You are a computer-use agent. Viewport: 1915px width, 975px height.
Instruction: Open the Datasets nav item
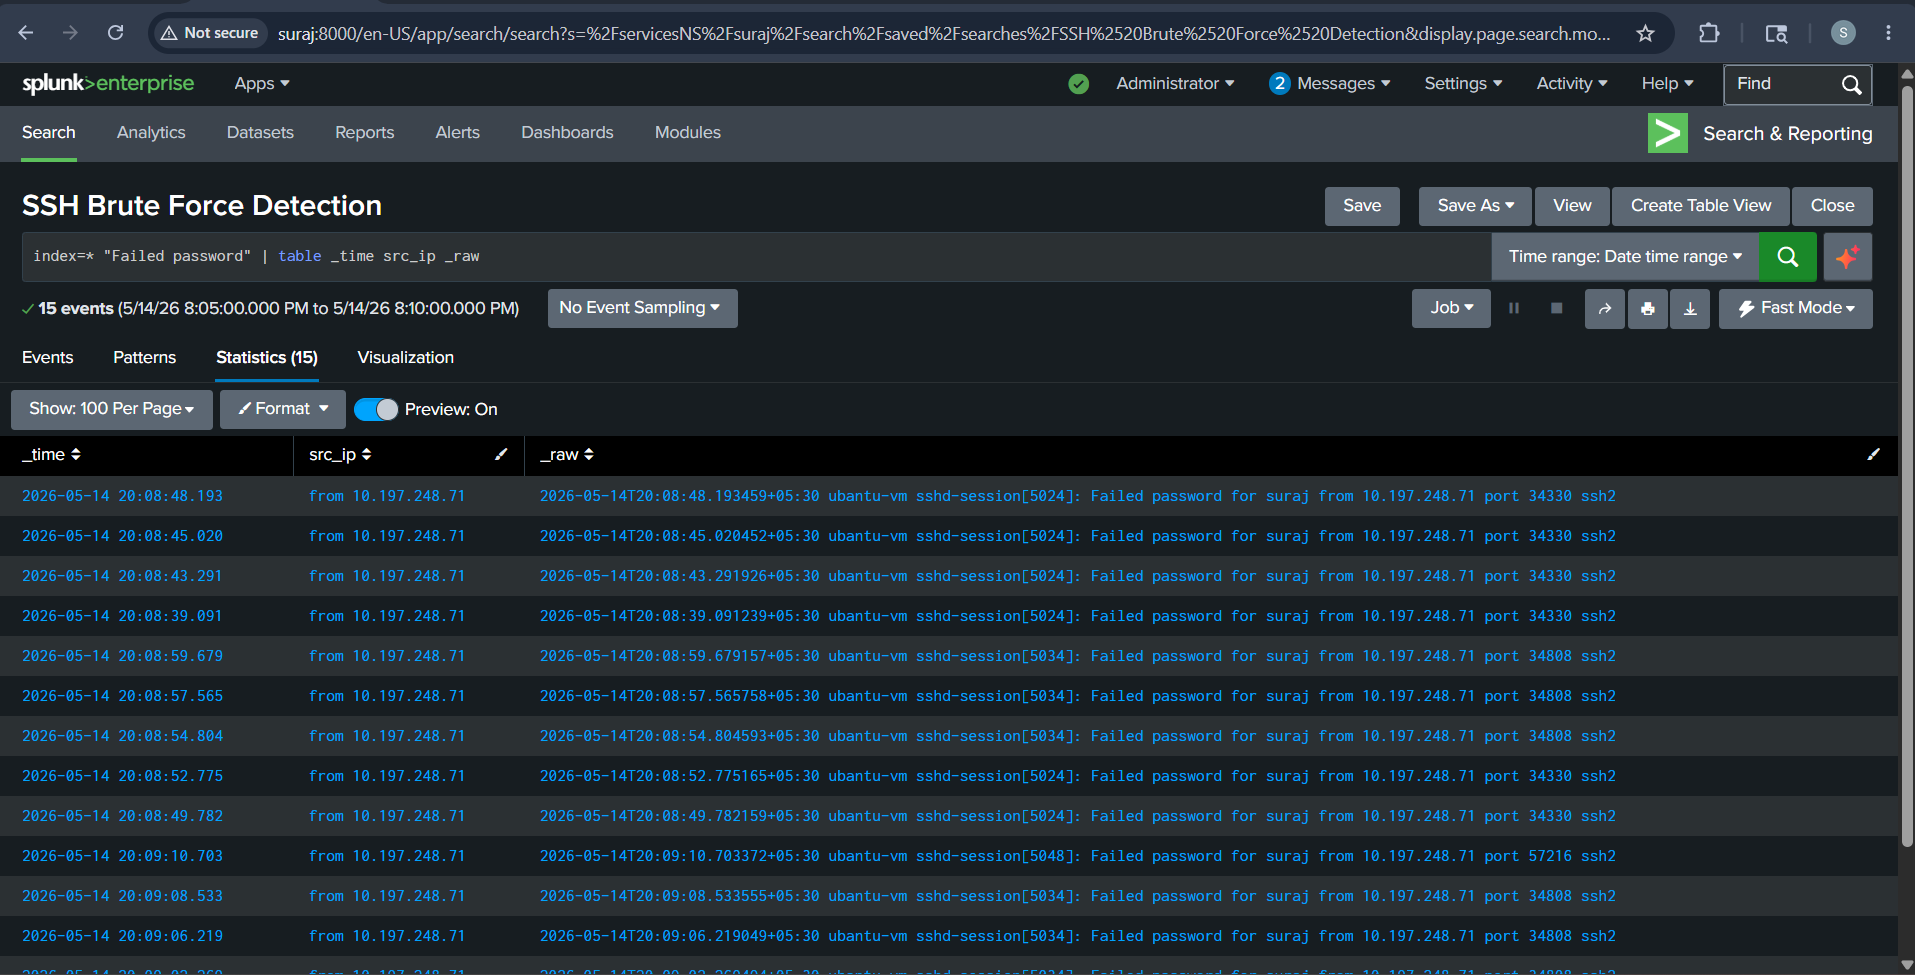tap(260, 133)
